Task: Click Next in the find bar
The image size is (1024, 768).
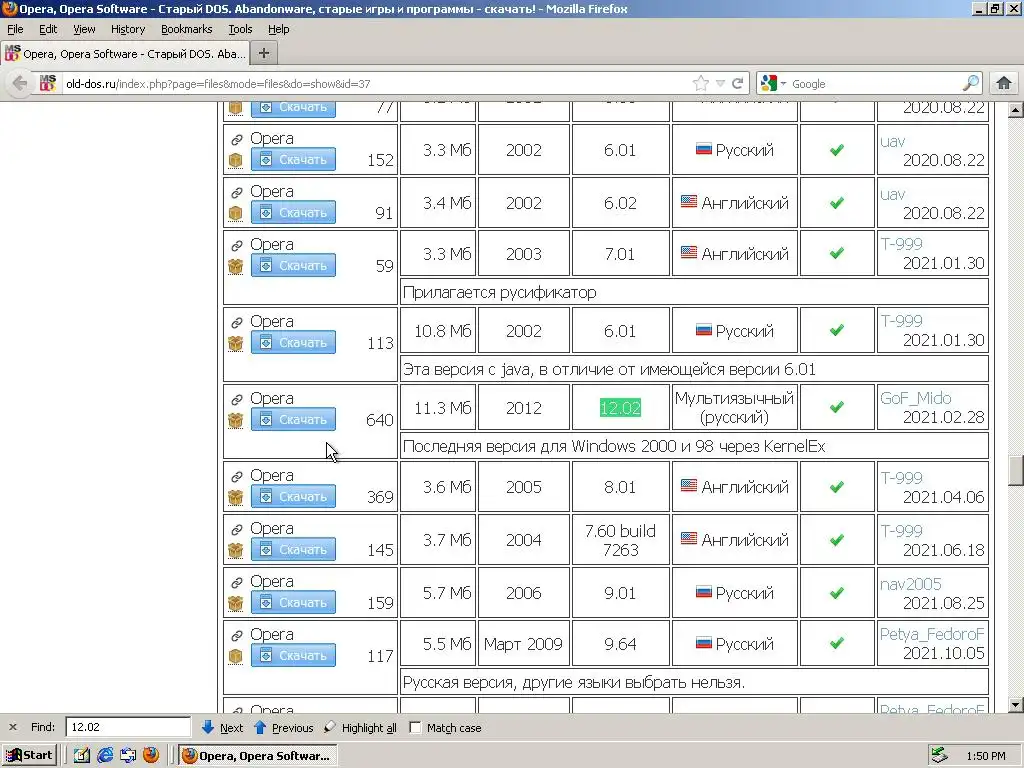Action: coord(223,727)
